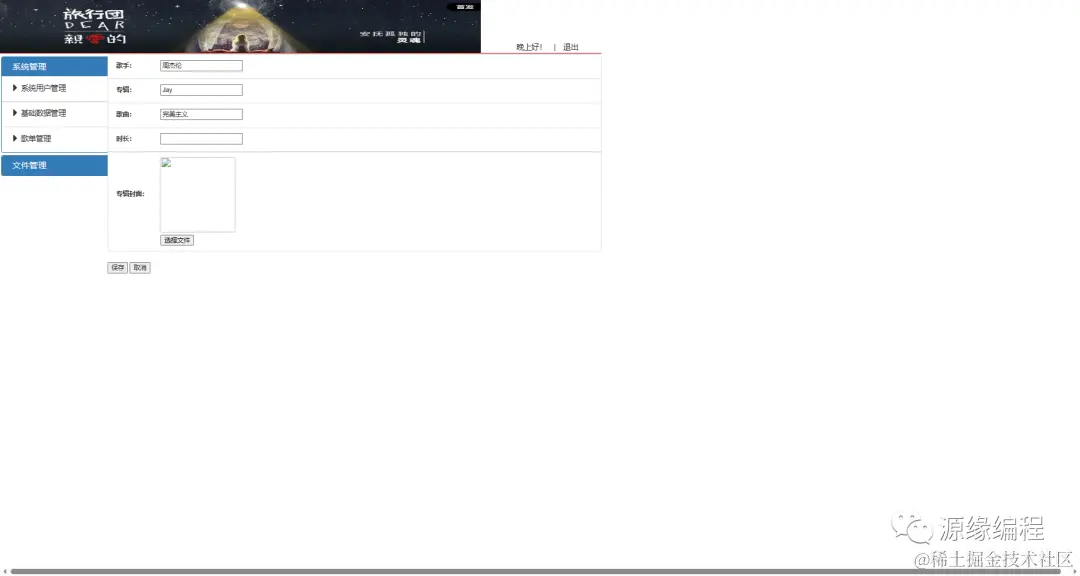Expand the 歌单管理 disclosure arrow

click(x=13, y=138)
